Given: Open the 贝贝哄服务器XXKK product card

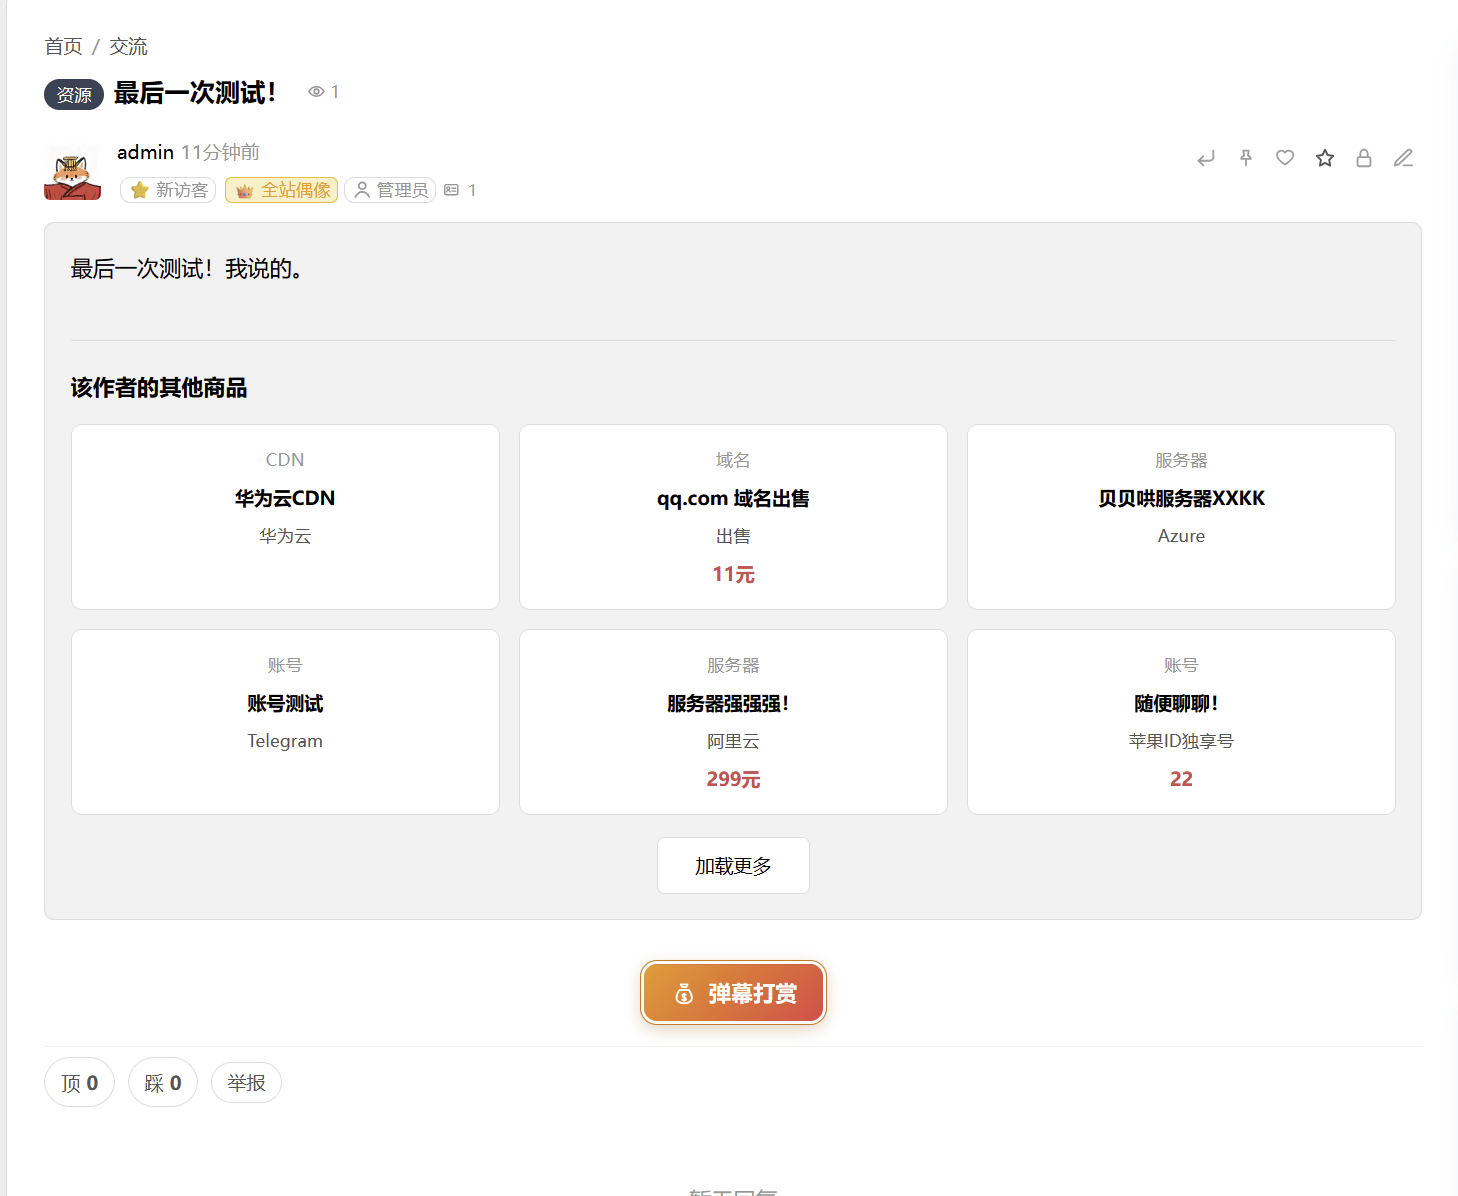Looking at the screenshot, I should (1181, 517).
